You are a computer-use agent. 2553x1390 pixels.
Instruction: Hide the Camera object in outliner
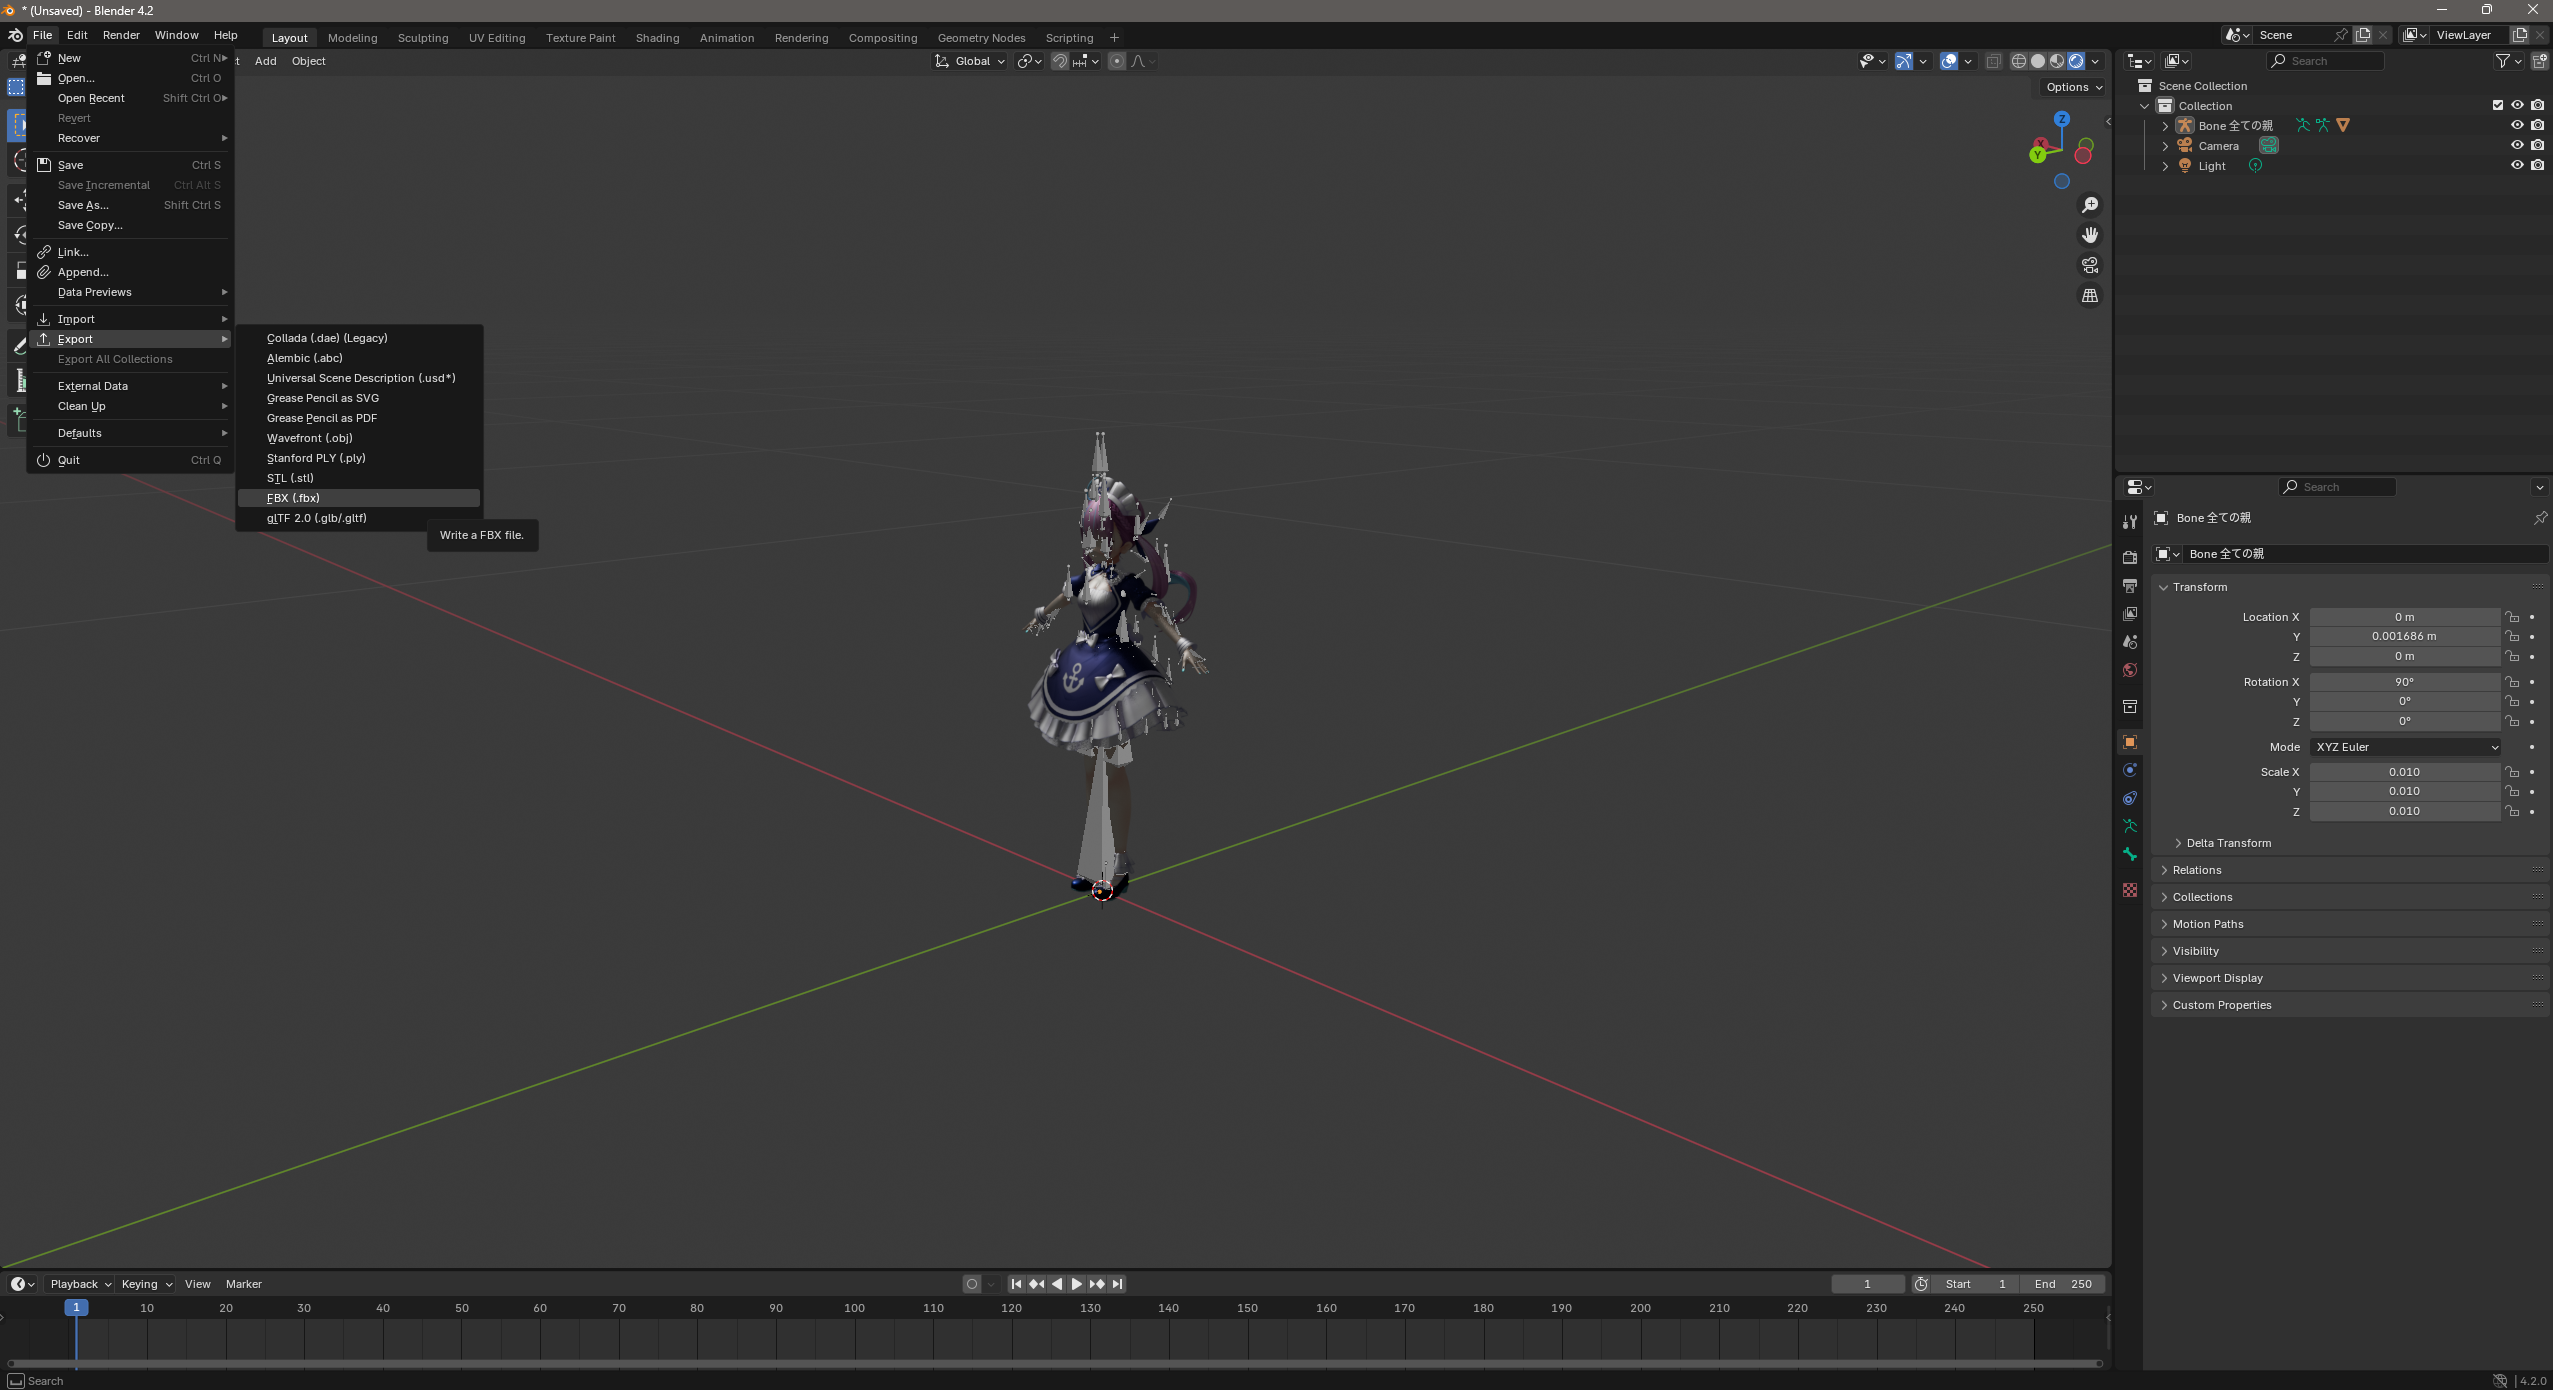click(x=2517, y=146)
